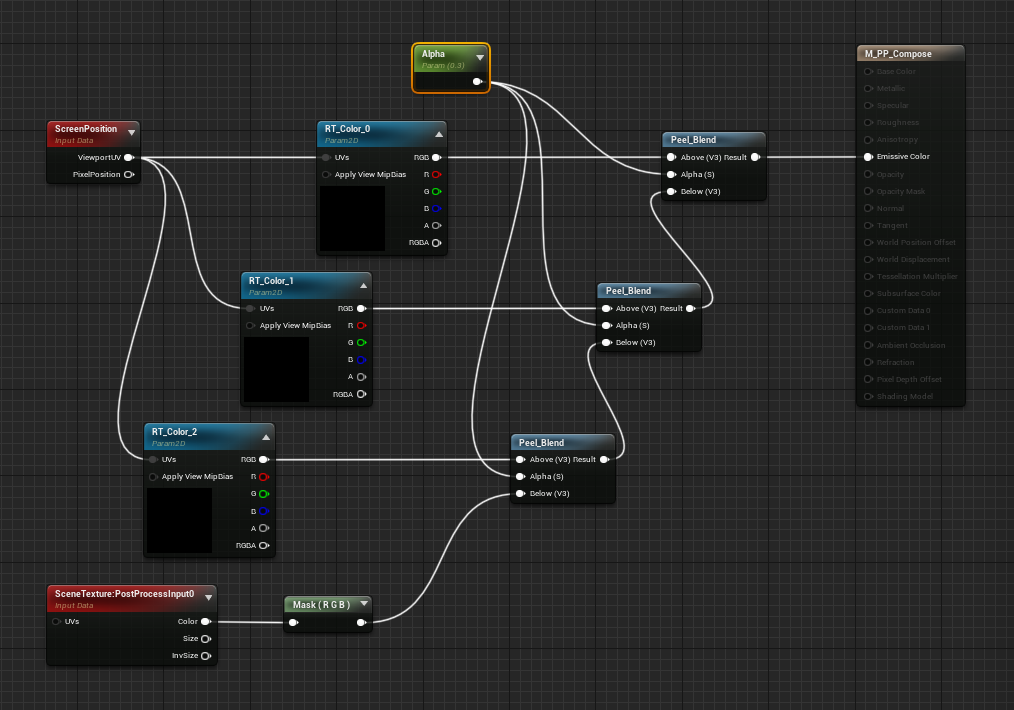1014x710 pixels.
Task: Collapse the RT_Color_0 node
Action: pyautogui.click(x=438, y=134)
